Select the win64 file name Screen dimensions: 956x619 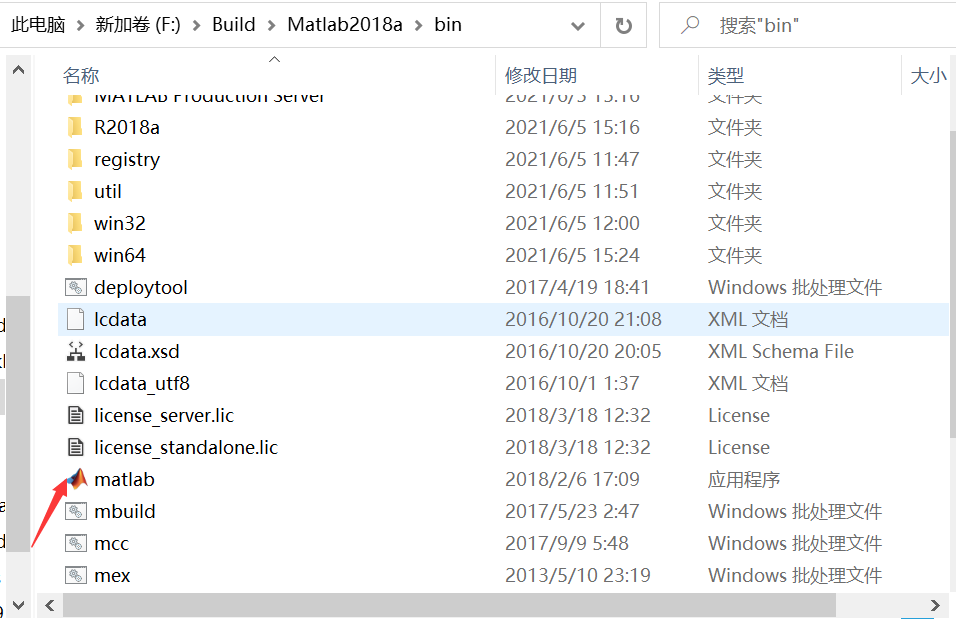120,256
